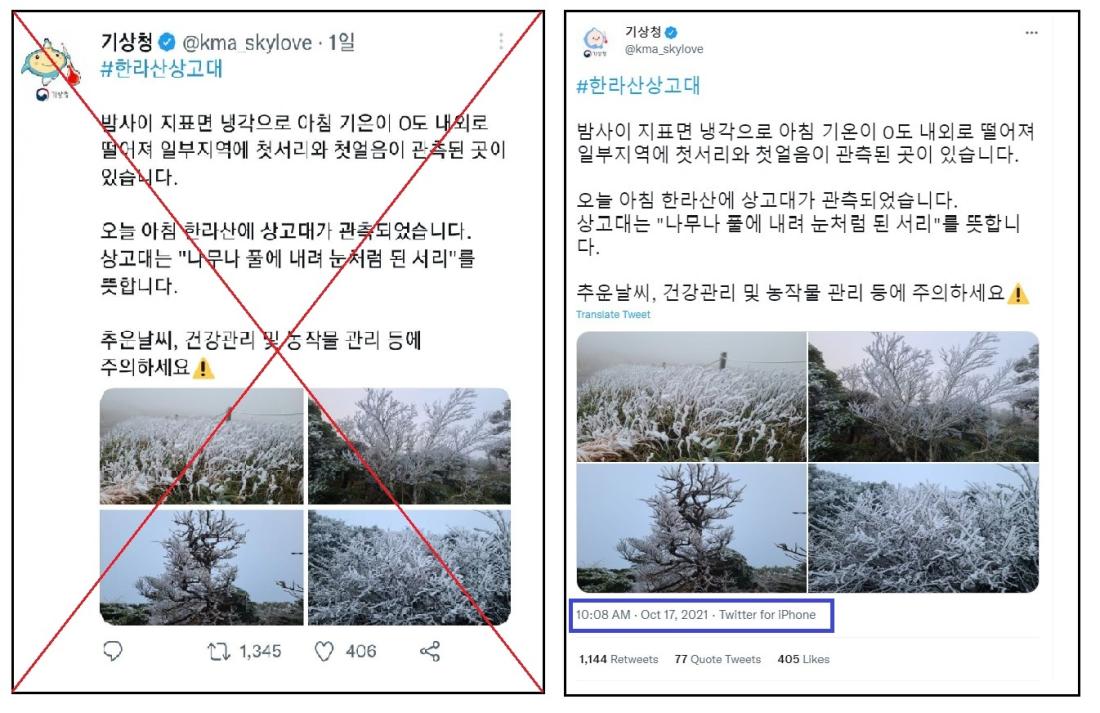Click the KMA profile avatar on left tweet
This screenshot has width=1100, height=713.
(x=51, y=69)
